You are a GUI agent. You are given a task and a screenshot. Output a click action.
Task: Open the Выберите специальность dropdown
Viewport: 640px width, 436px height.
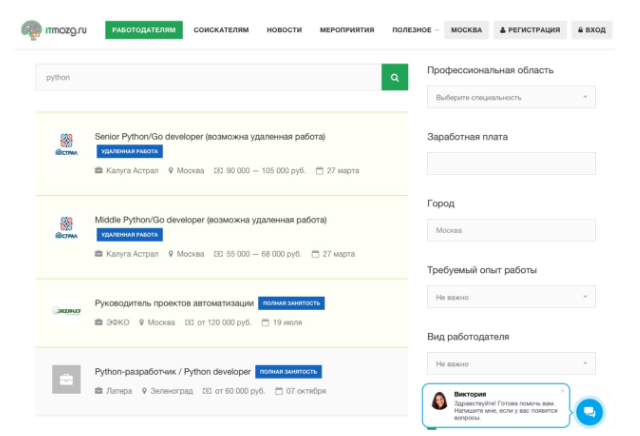(x=511, y=97)
